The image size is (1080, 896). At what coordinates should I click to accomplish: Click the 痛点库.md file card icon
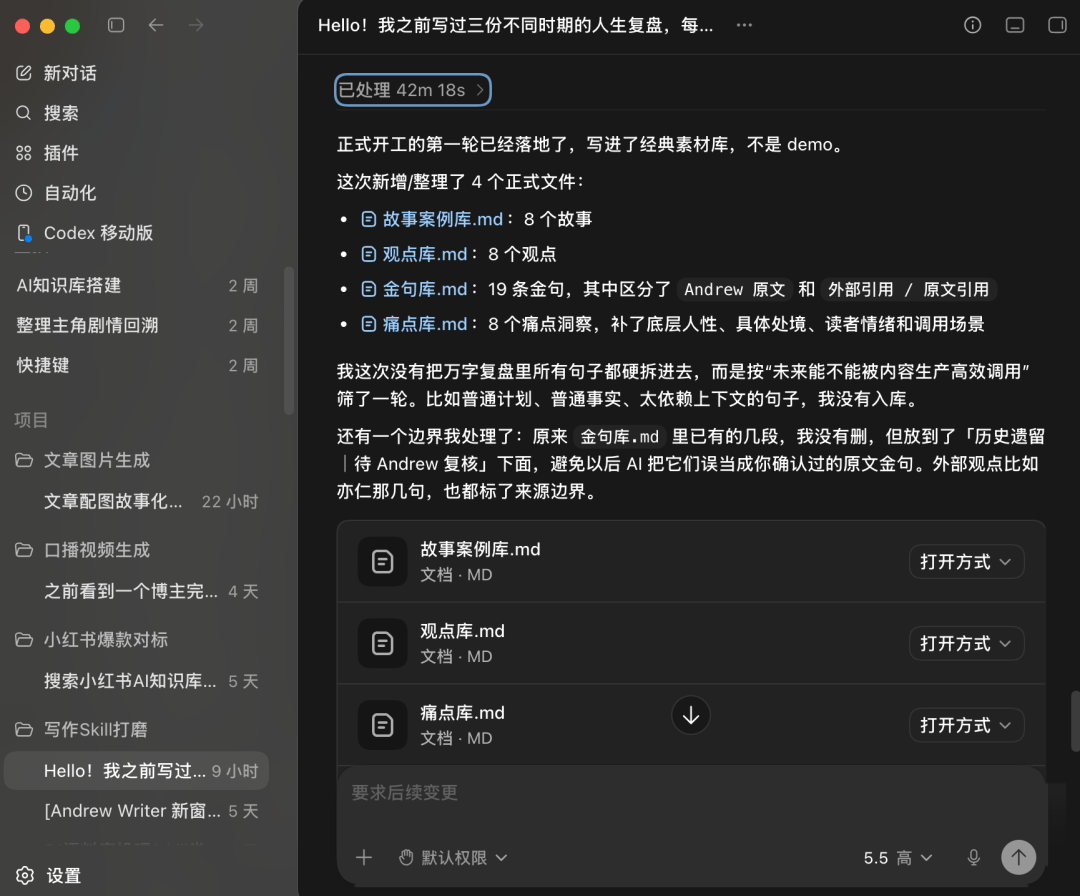click(x=382, y=725)
